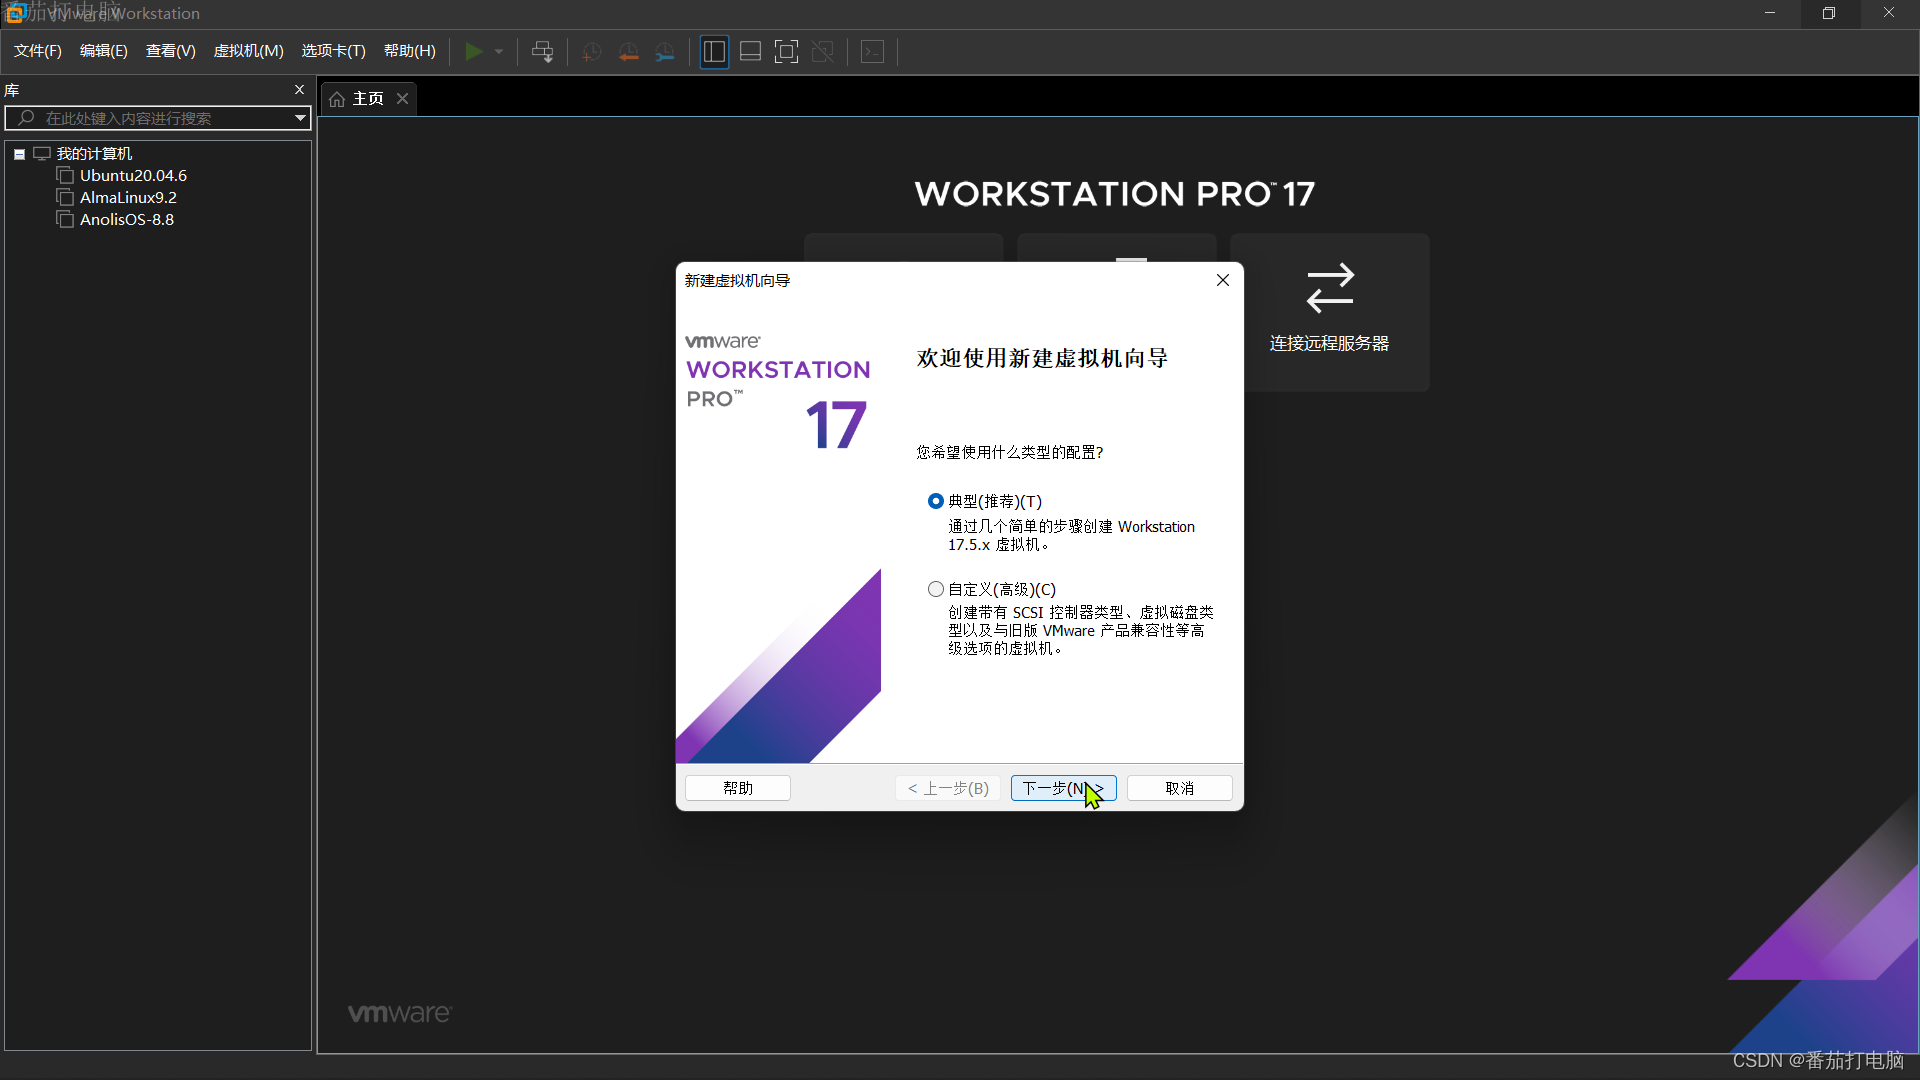Collapse the 我的计算机 tree node

[19, 154]
